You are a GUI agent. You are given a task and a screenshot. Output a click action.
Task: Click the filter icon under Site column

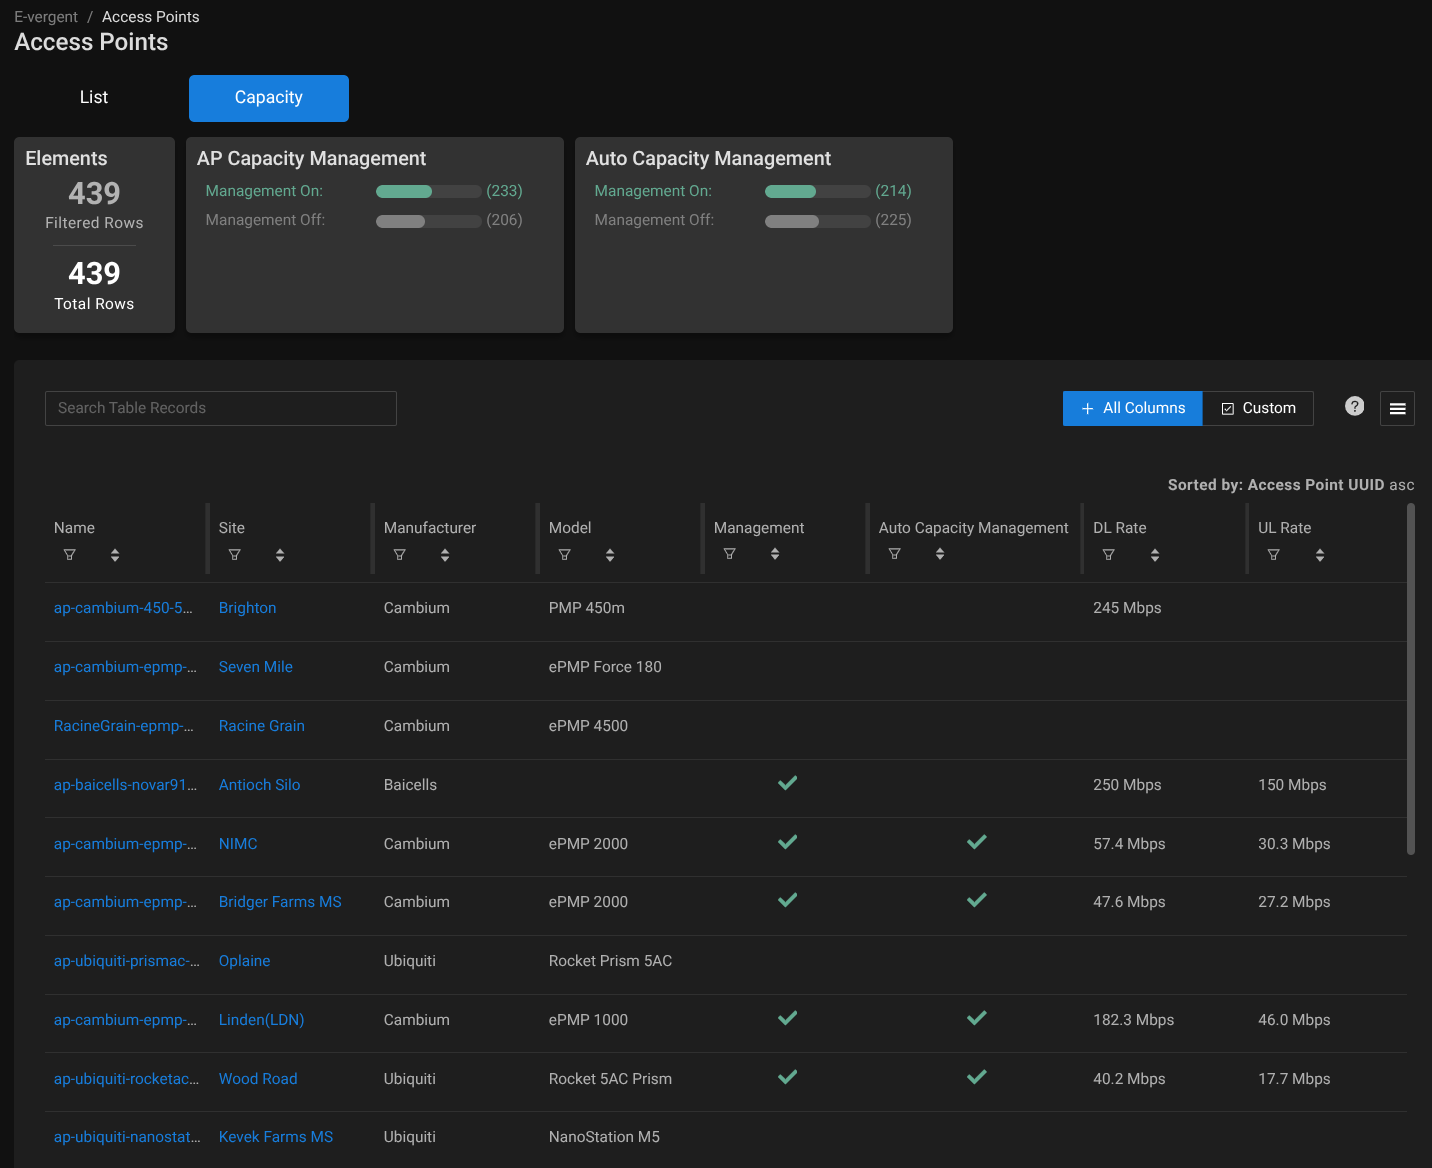[x=235, y=555]
